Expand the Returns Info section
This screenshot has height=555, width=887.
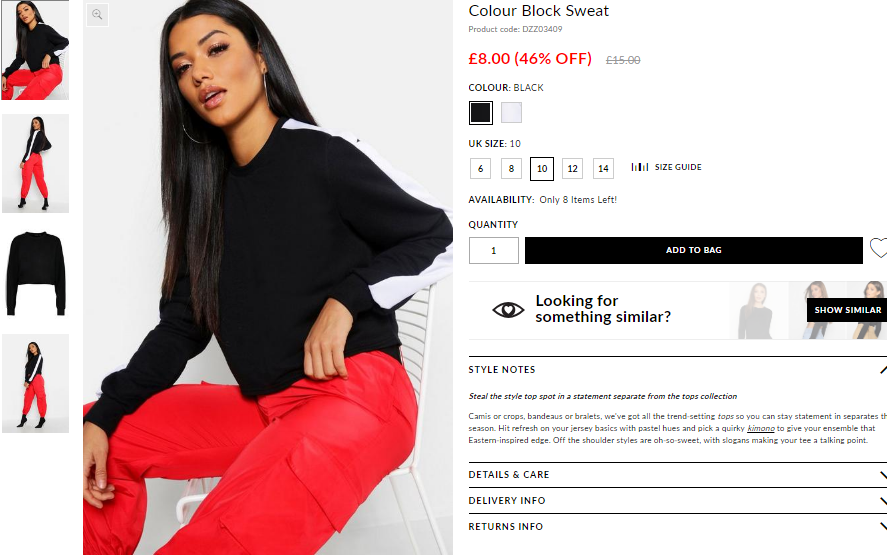(678, 527)
